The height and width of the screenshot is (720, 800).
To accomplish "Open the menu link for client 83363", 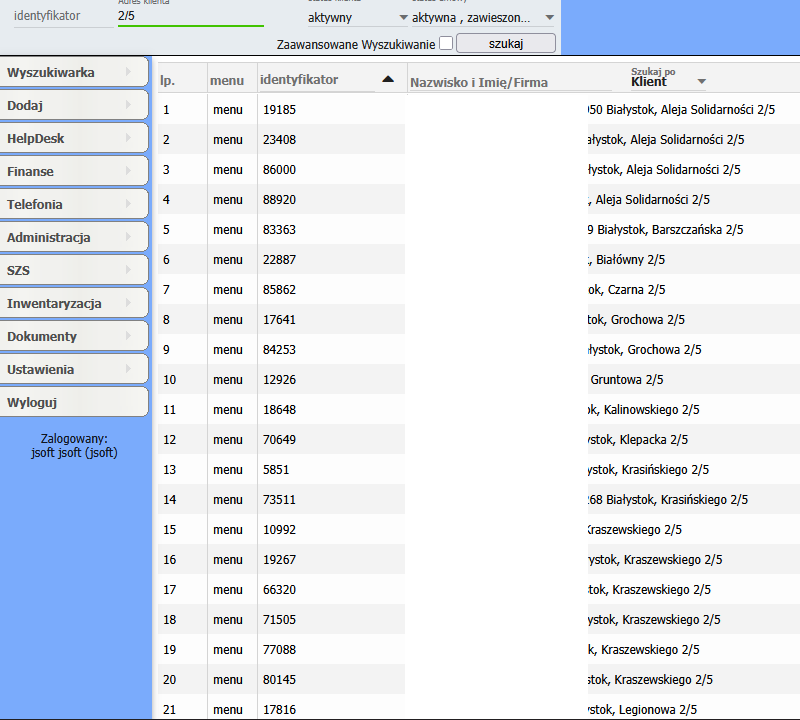I will 227,230.
